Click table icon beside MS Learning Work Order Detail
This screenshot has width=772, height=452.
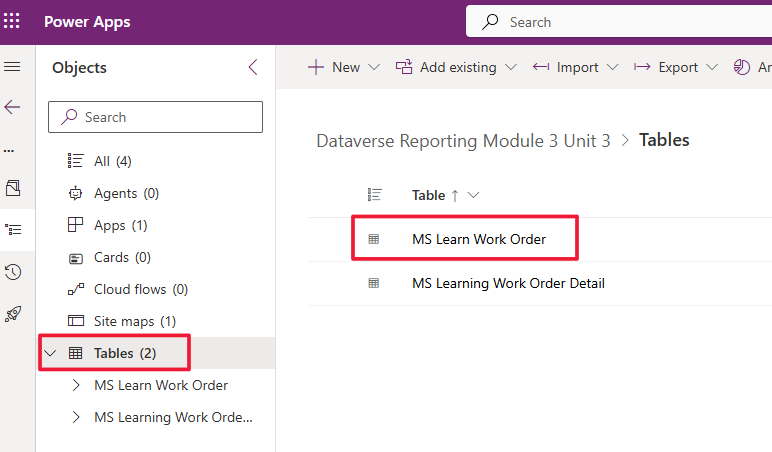(x=374, y=283)
